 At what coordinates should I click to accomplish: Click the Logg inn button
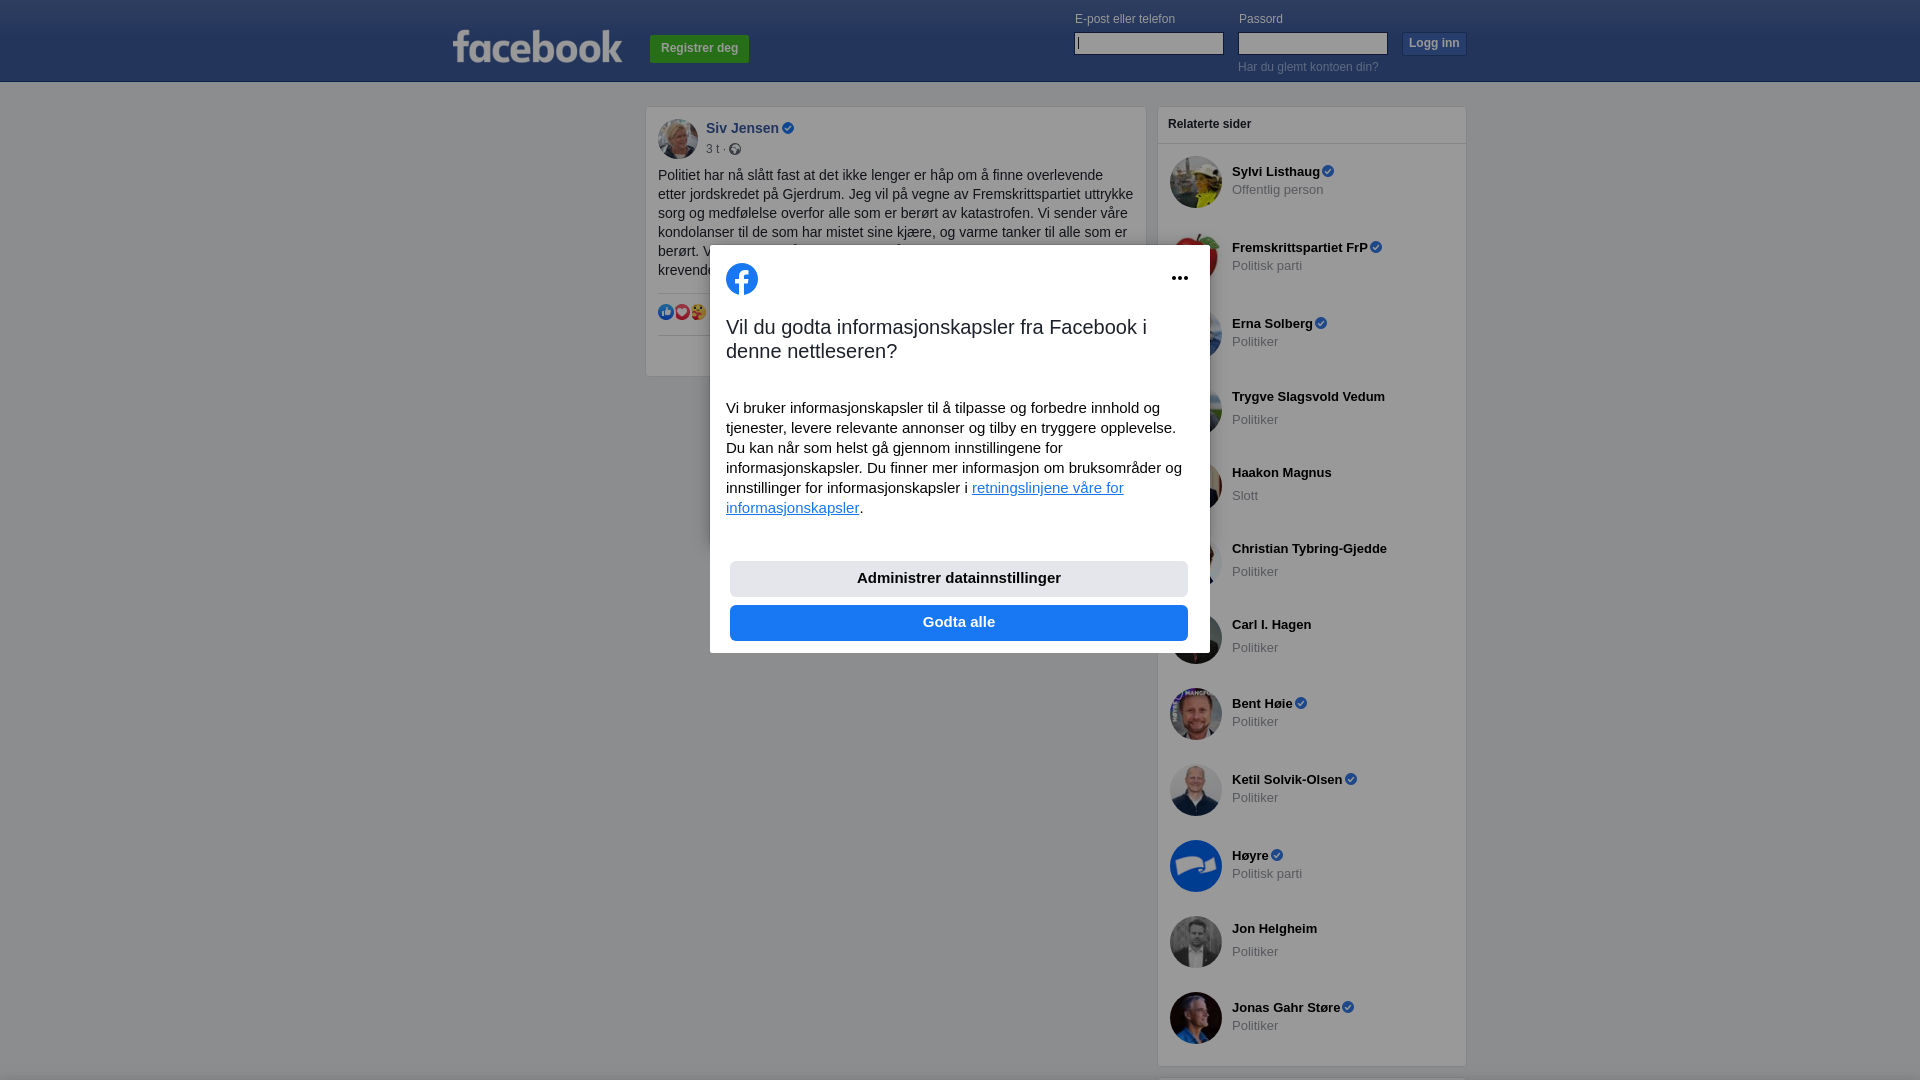point(1434,44)
